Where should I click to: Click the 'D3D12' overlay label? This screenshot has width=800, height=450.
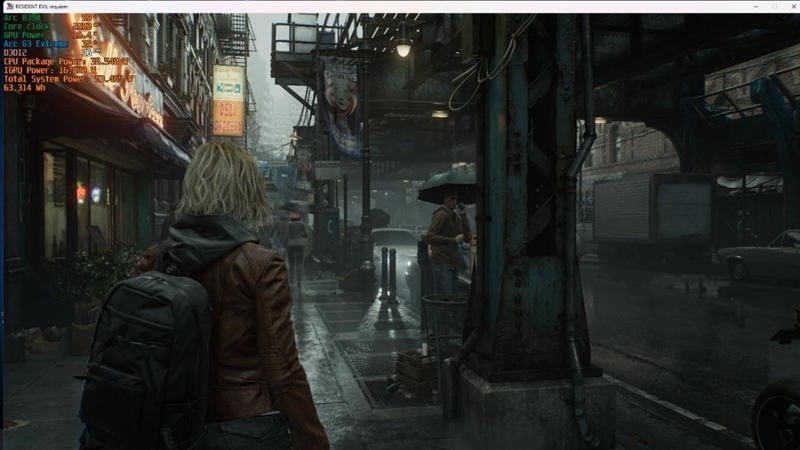[15, 53]
